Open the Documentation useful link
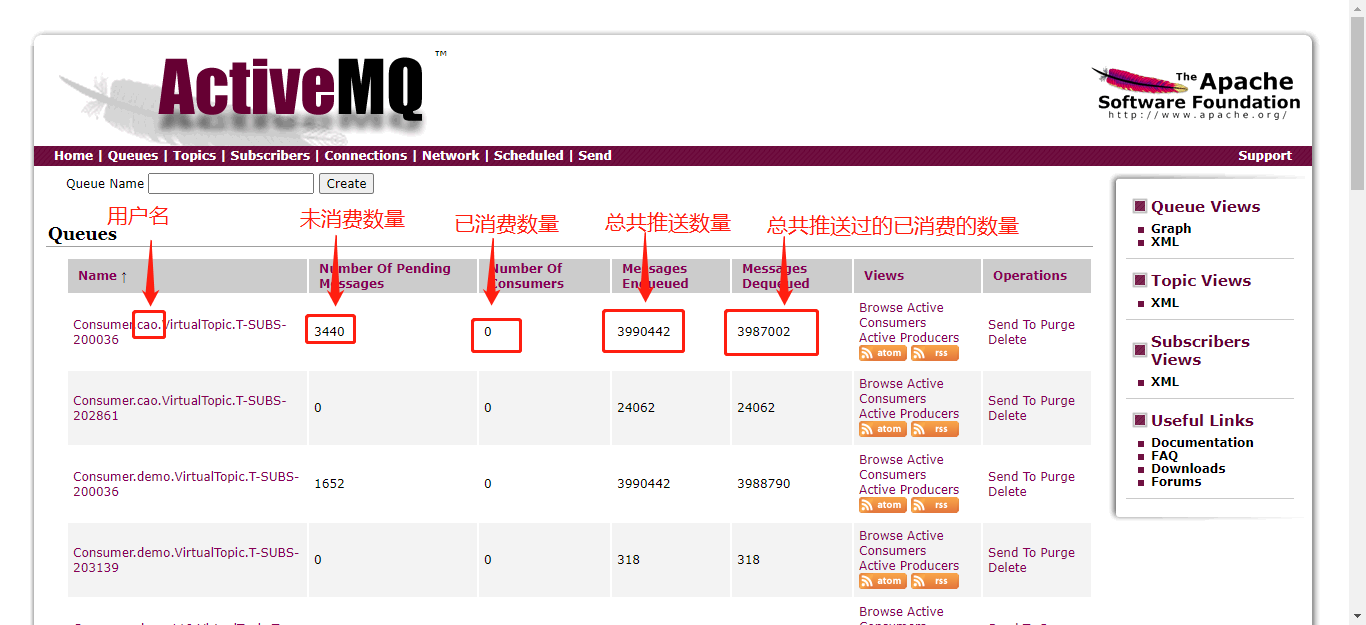 tap(1202, 443)
